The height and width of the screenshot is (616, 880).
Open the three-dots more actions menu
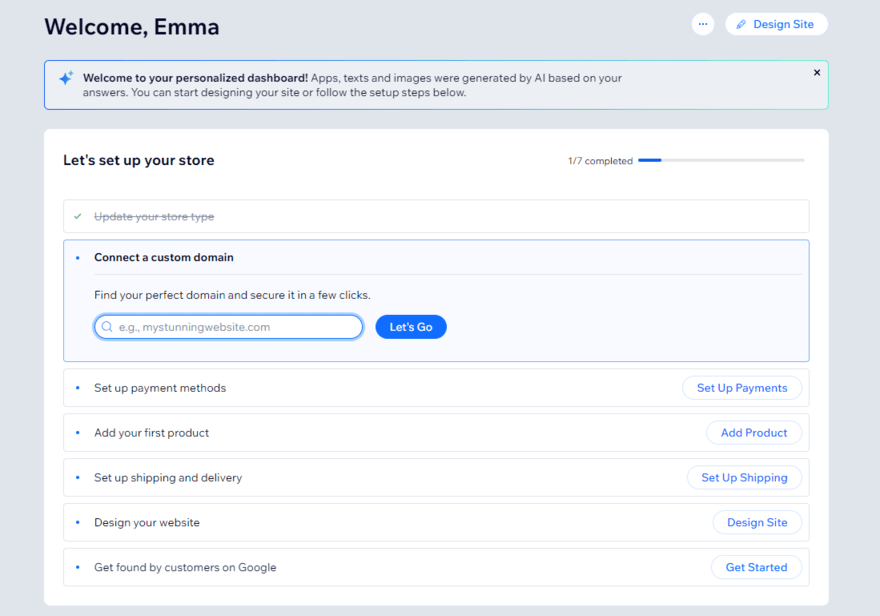(703, 24)
